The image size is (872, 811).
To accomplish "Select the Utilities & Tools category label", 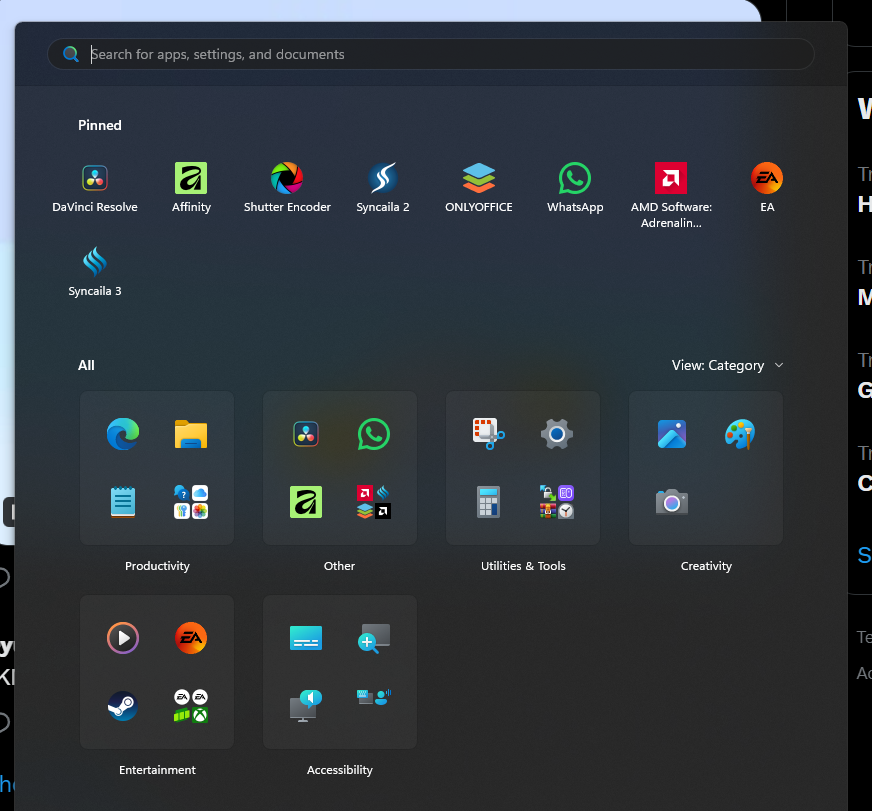I will (x=523, y=566).
